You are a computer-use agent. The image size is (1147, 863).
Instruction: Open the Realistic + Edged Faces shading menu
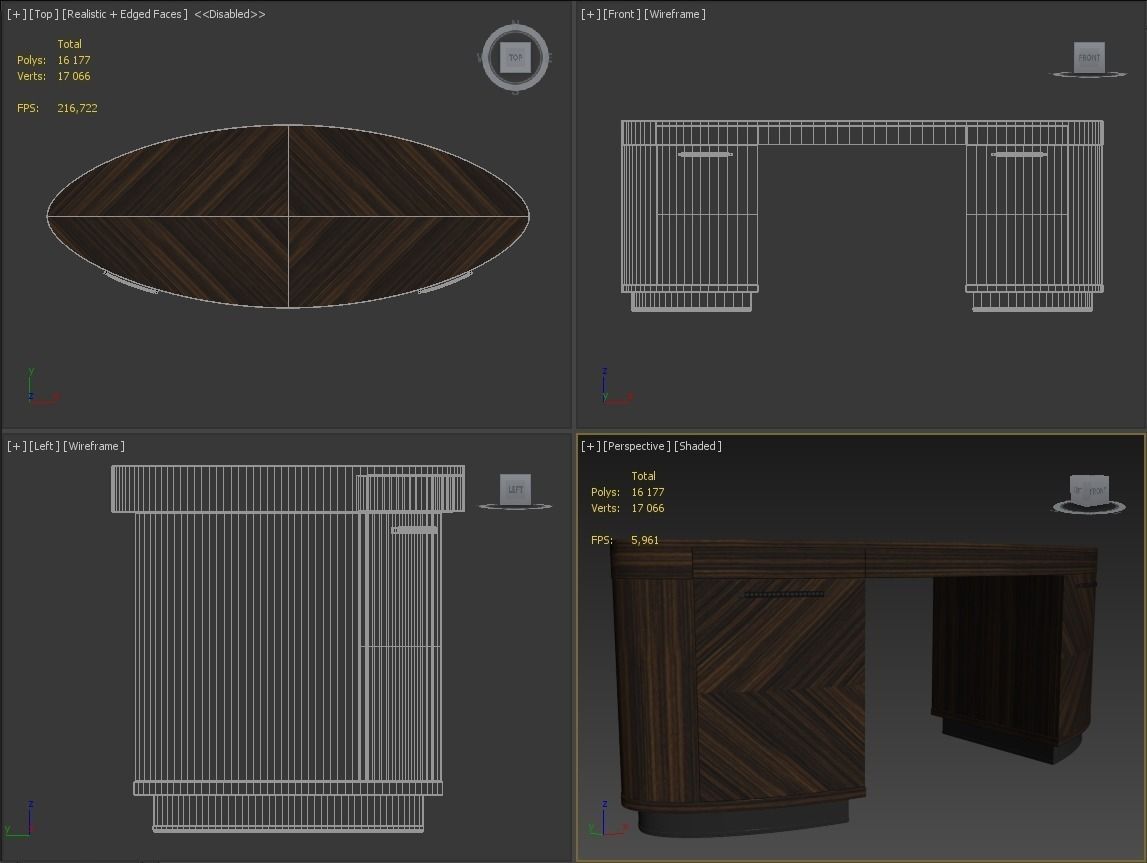click(x=125, y=14)
